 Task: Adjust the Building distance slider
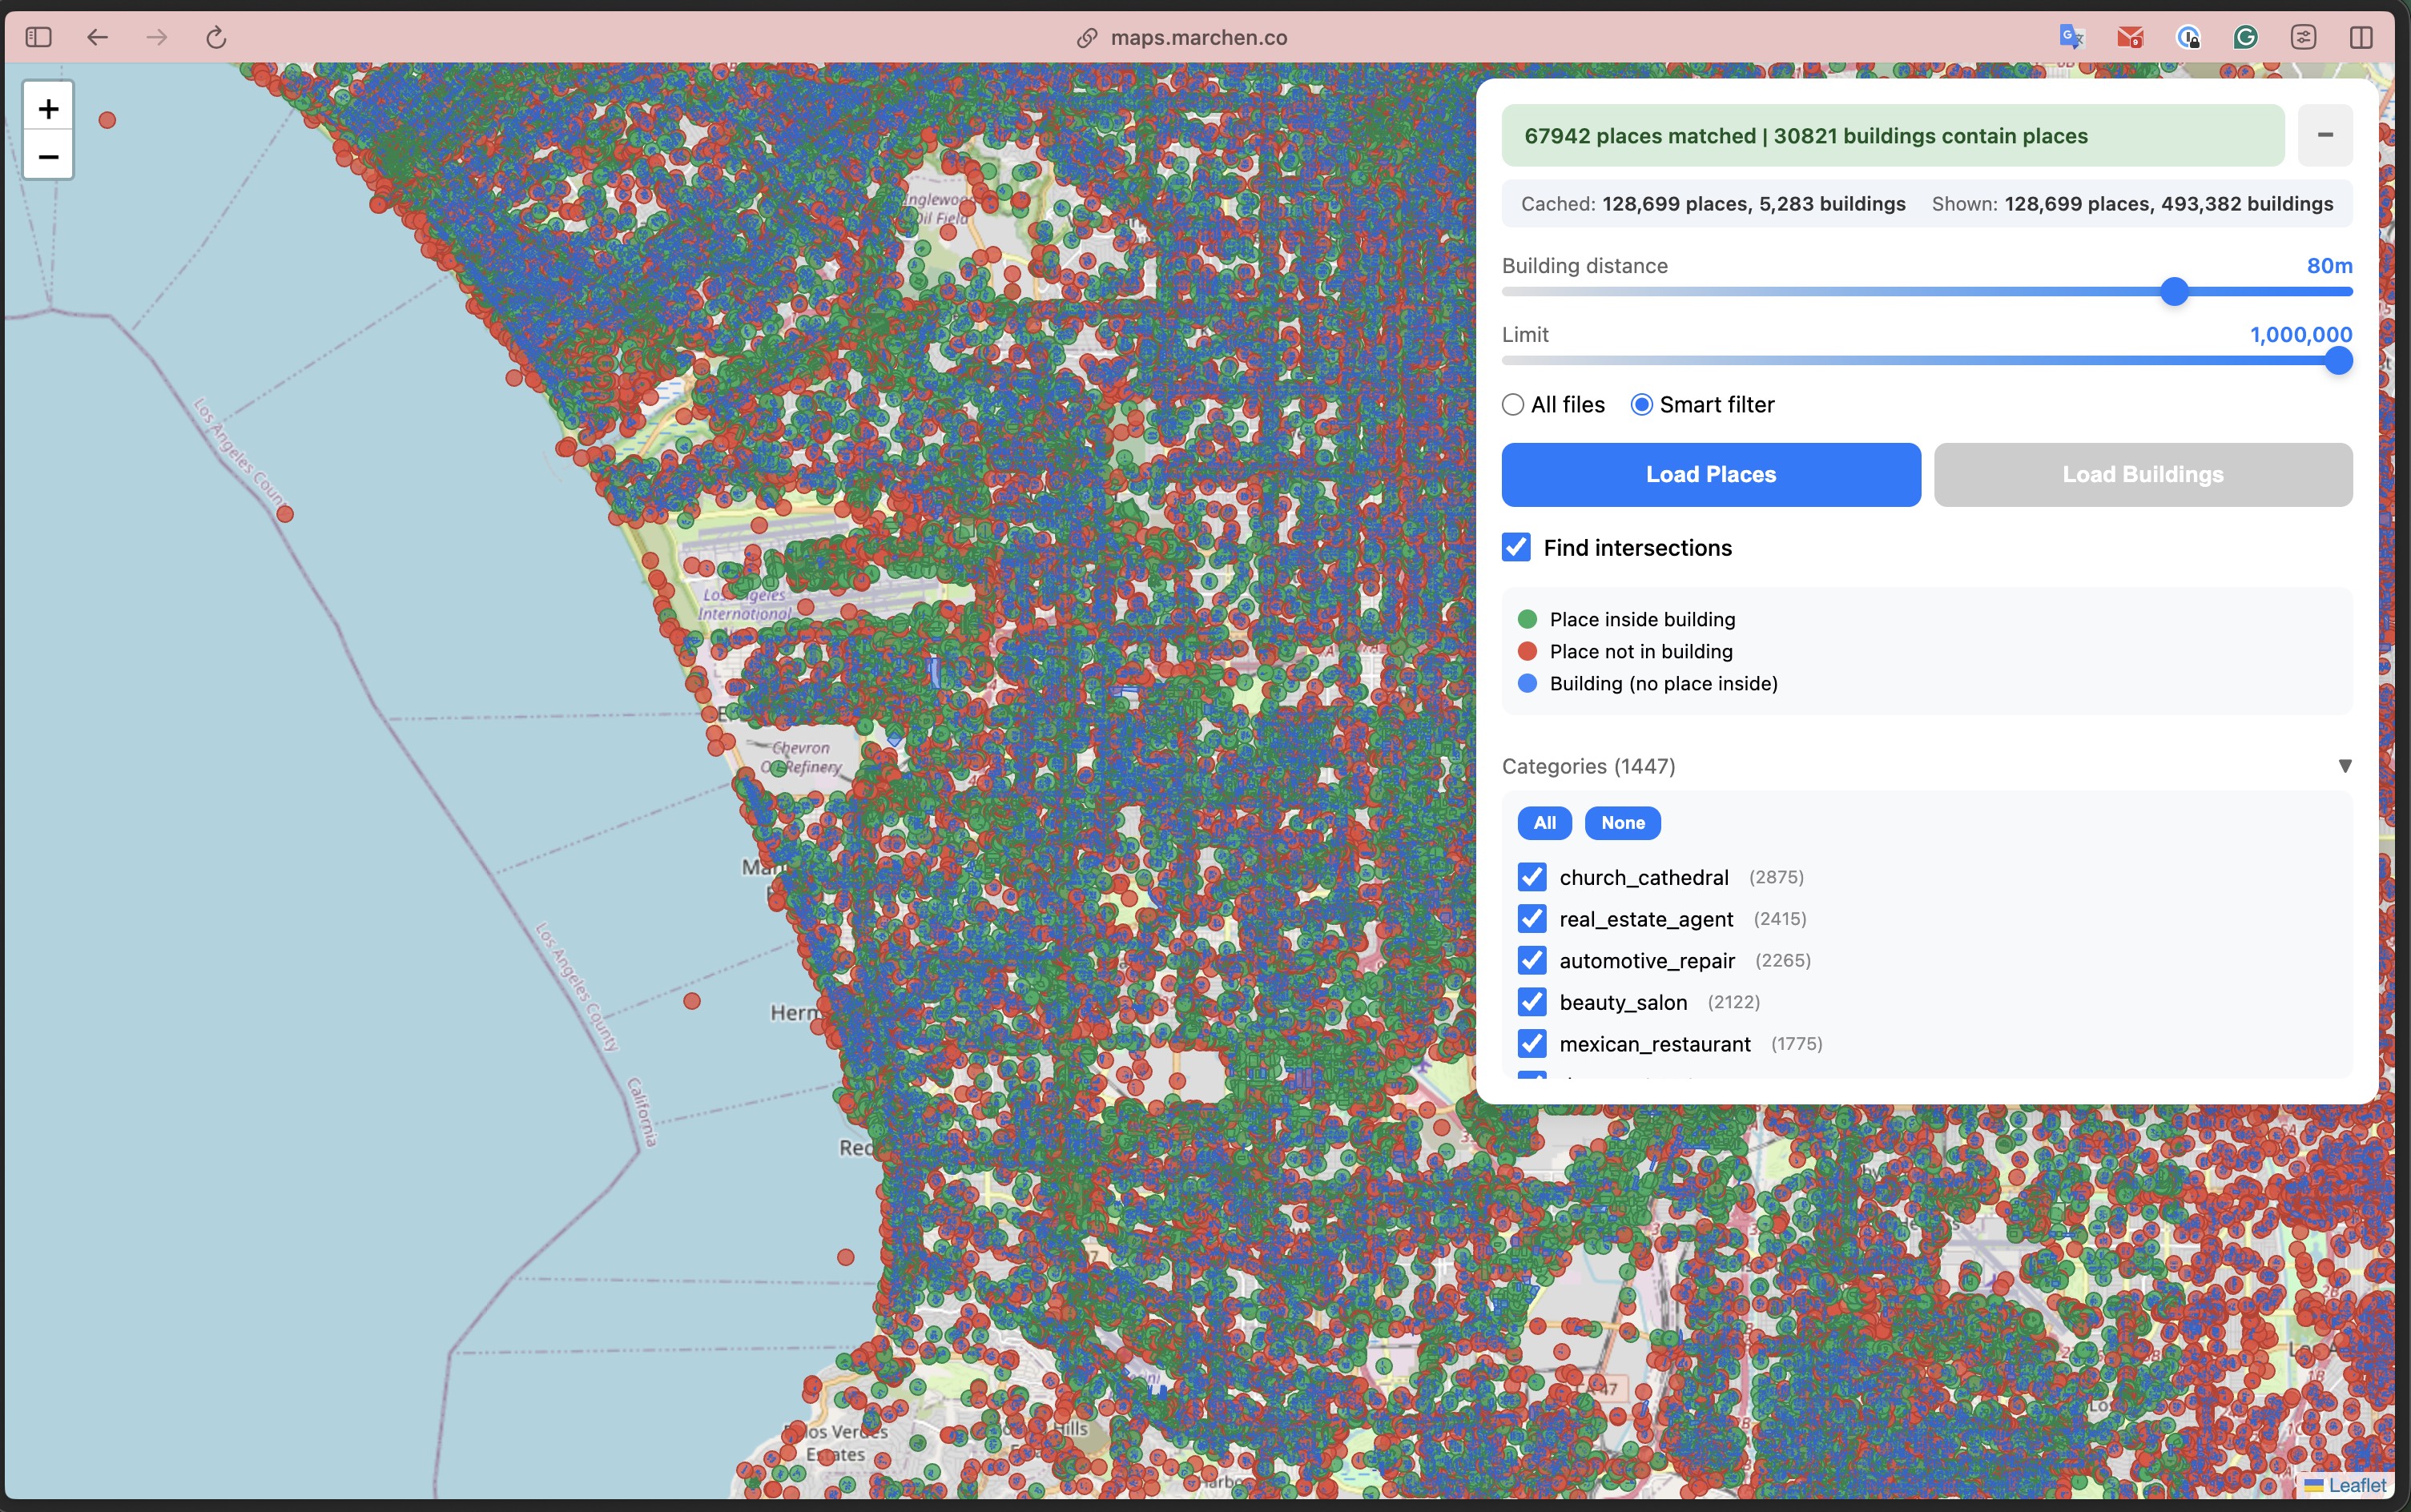pos(2176,292)
